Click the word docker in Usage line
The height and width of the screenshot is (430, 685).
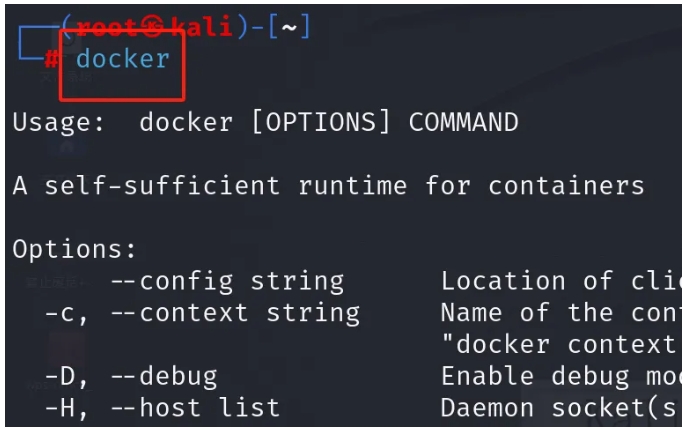click(186, 122)
